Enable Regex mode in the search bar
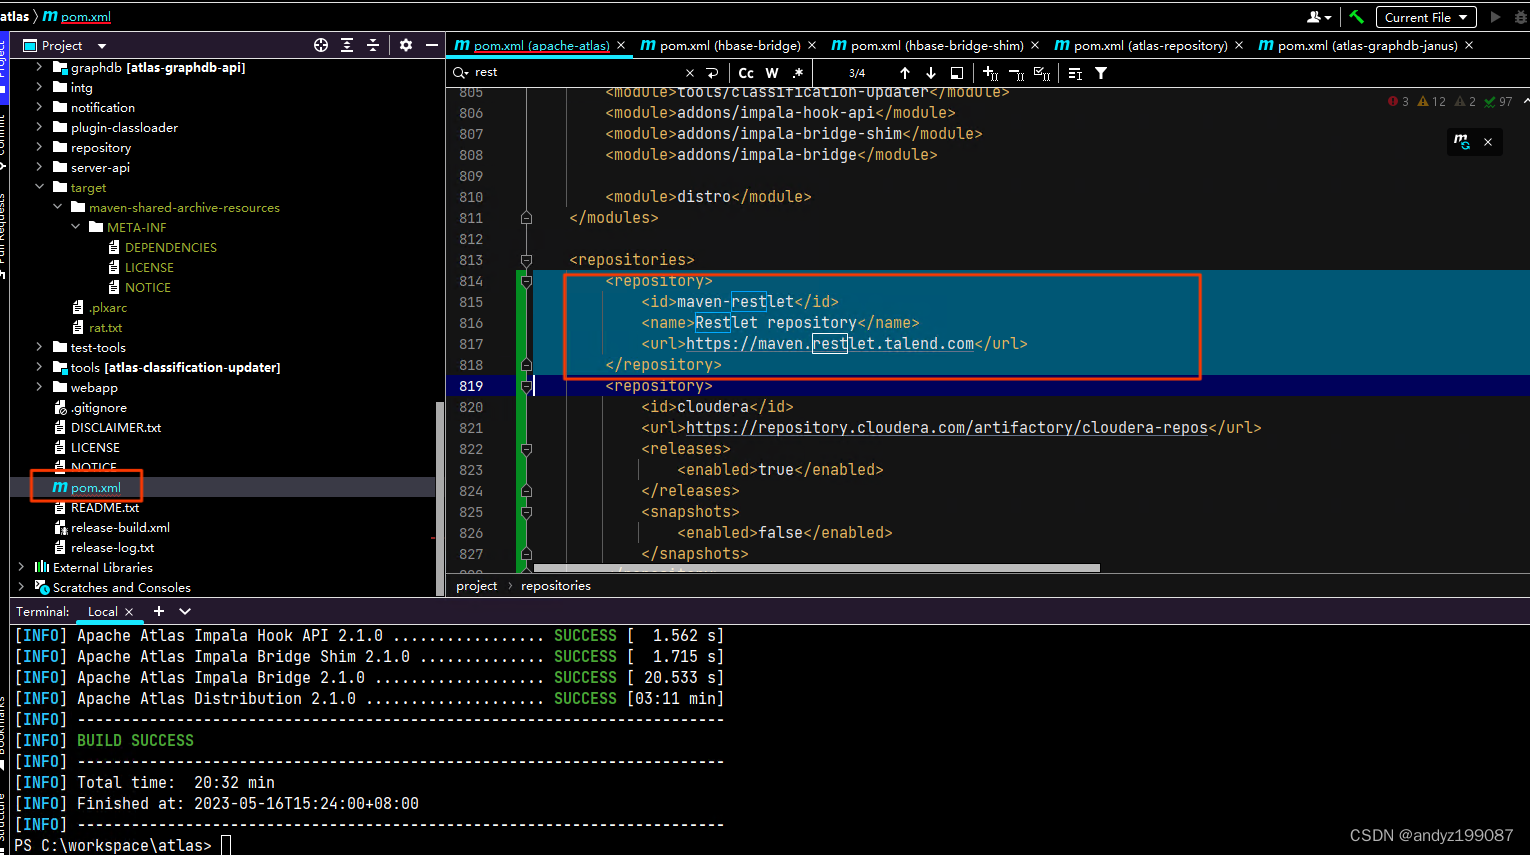The width and height of the screenshot is (1530, 855). pos(796,72)
